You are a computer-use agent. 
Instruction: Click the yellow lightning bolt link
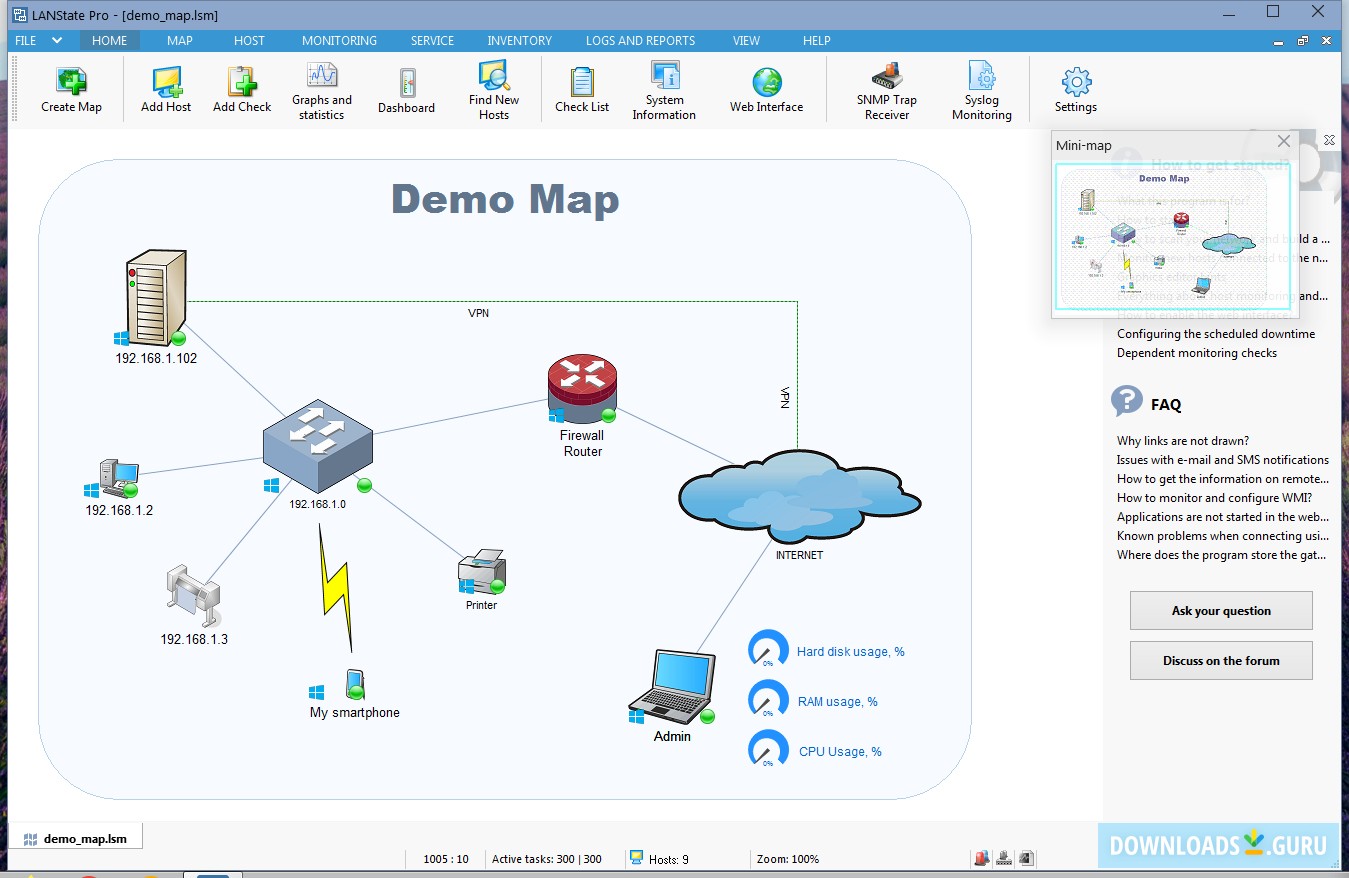point(335,589)
